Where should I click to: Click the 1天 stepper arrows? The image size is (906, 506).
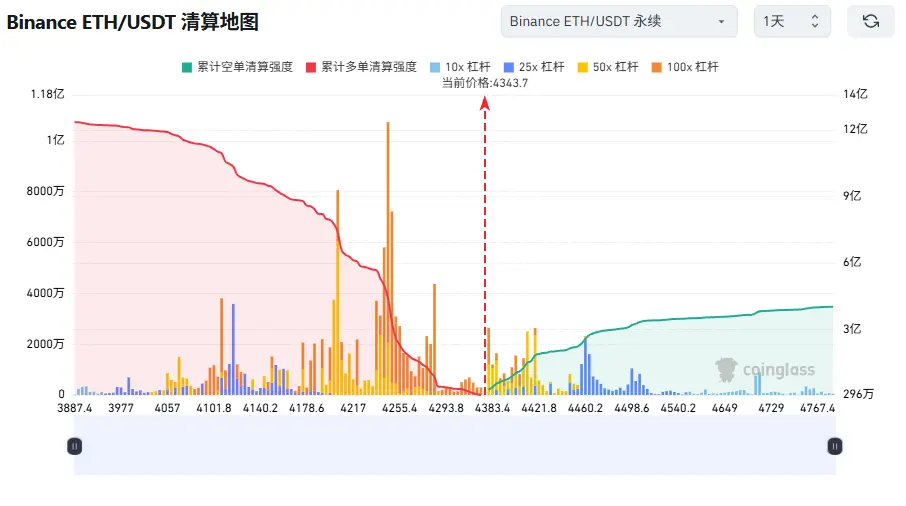click(x=815, y=21)
